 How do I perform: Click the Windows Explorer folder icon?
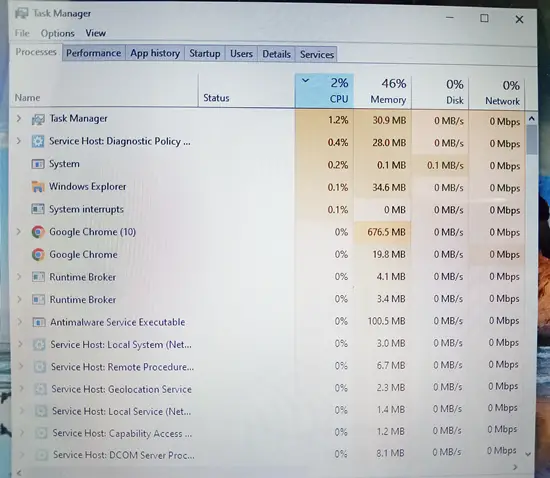coord(38,187)
